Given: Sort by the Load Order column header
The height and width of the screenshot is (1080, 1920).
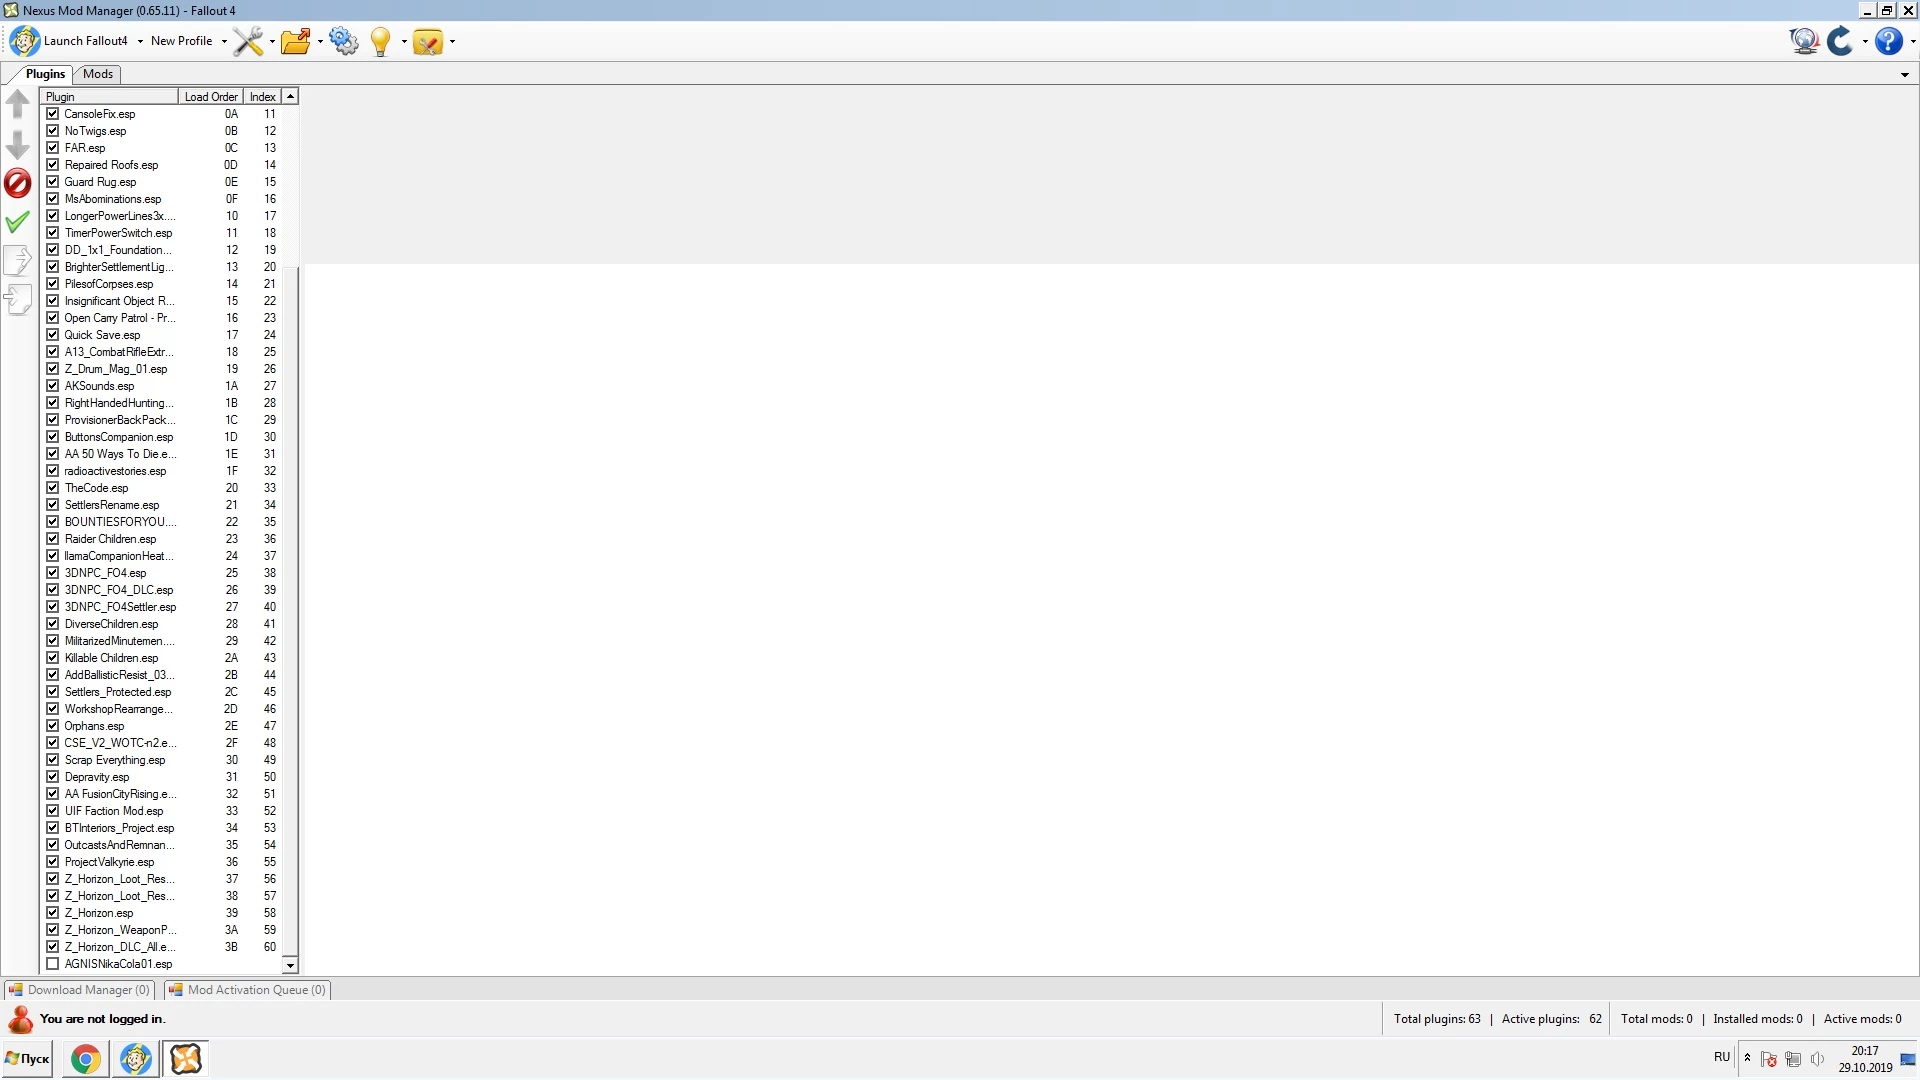Looking at the screenshot, I should (211, 97).
